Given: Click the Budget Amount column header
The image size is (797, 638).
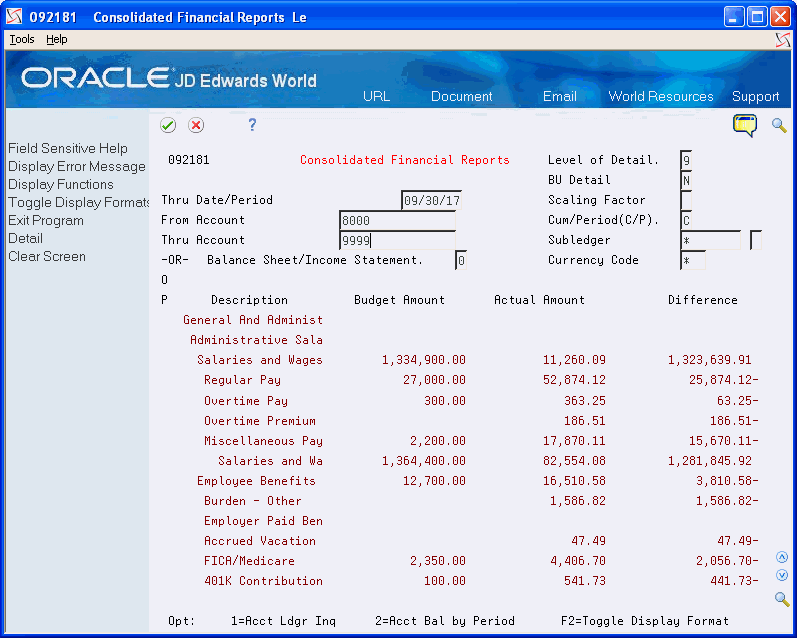Looking at the screenshot, I should coord(399,300).
